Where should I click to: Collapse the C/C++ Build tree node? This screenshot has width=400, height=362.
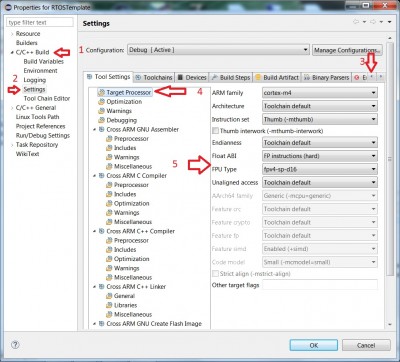pyautogui.click(x=12, y=52)
